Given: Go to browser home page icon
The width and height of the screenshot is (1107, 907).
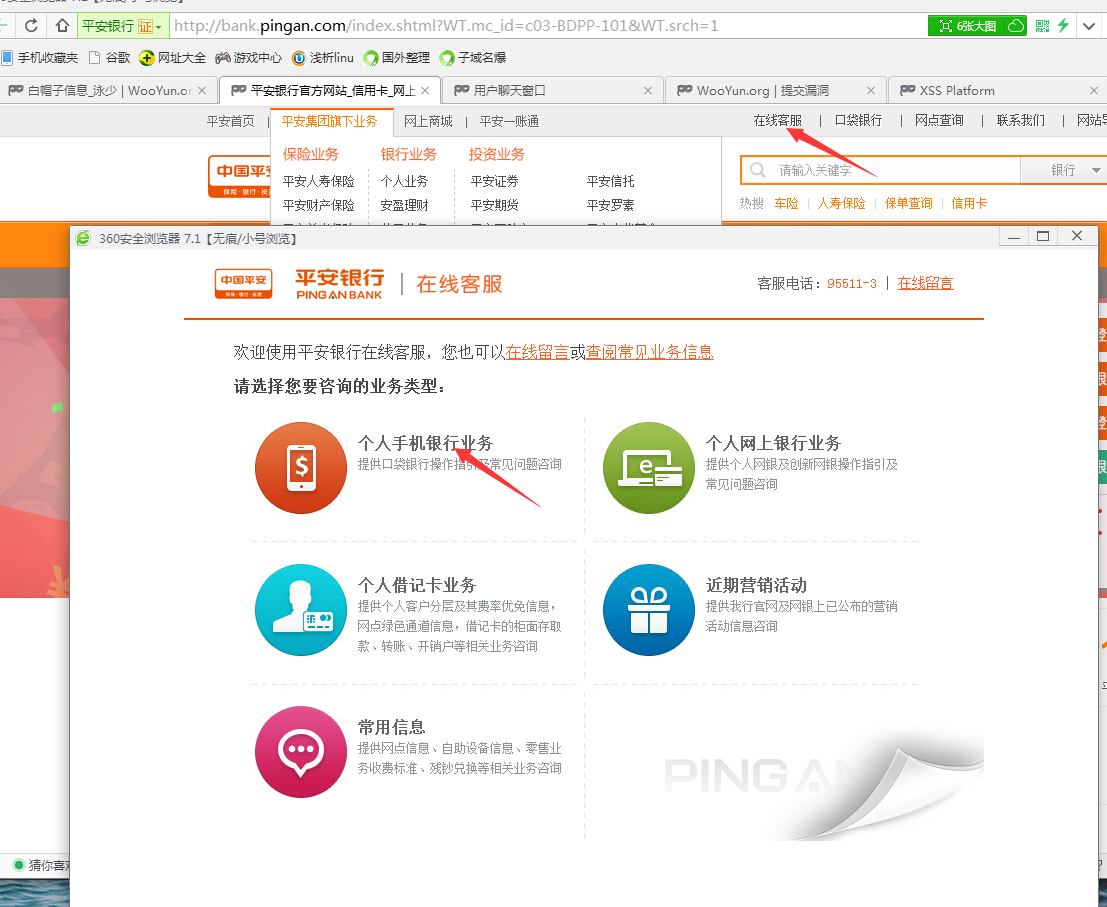Looking at the screenshot, I should [62, 26].
